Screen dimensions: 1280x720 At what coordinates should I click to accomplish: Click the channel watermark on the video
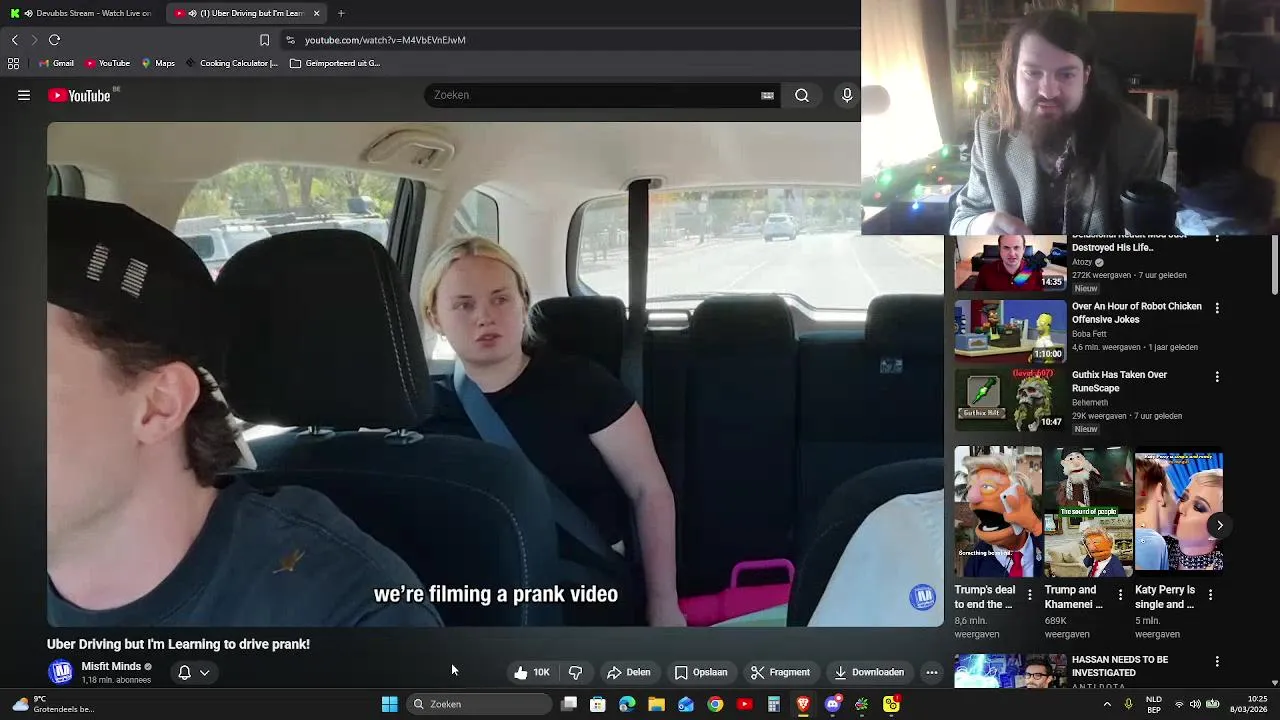[x=923, y=597]
